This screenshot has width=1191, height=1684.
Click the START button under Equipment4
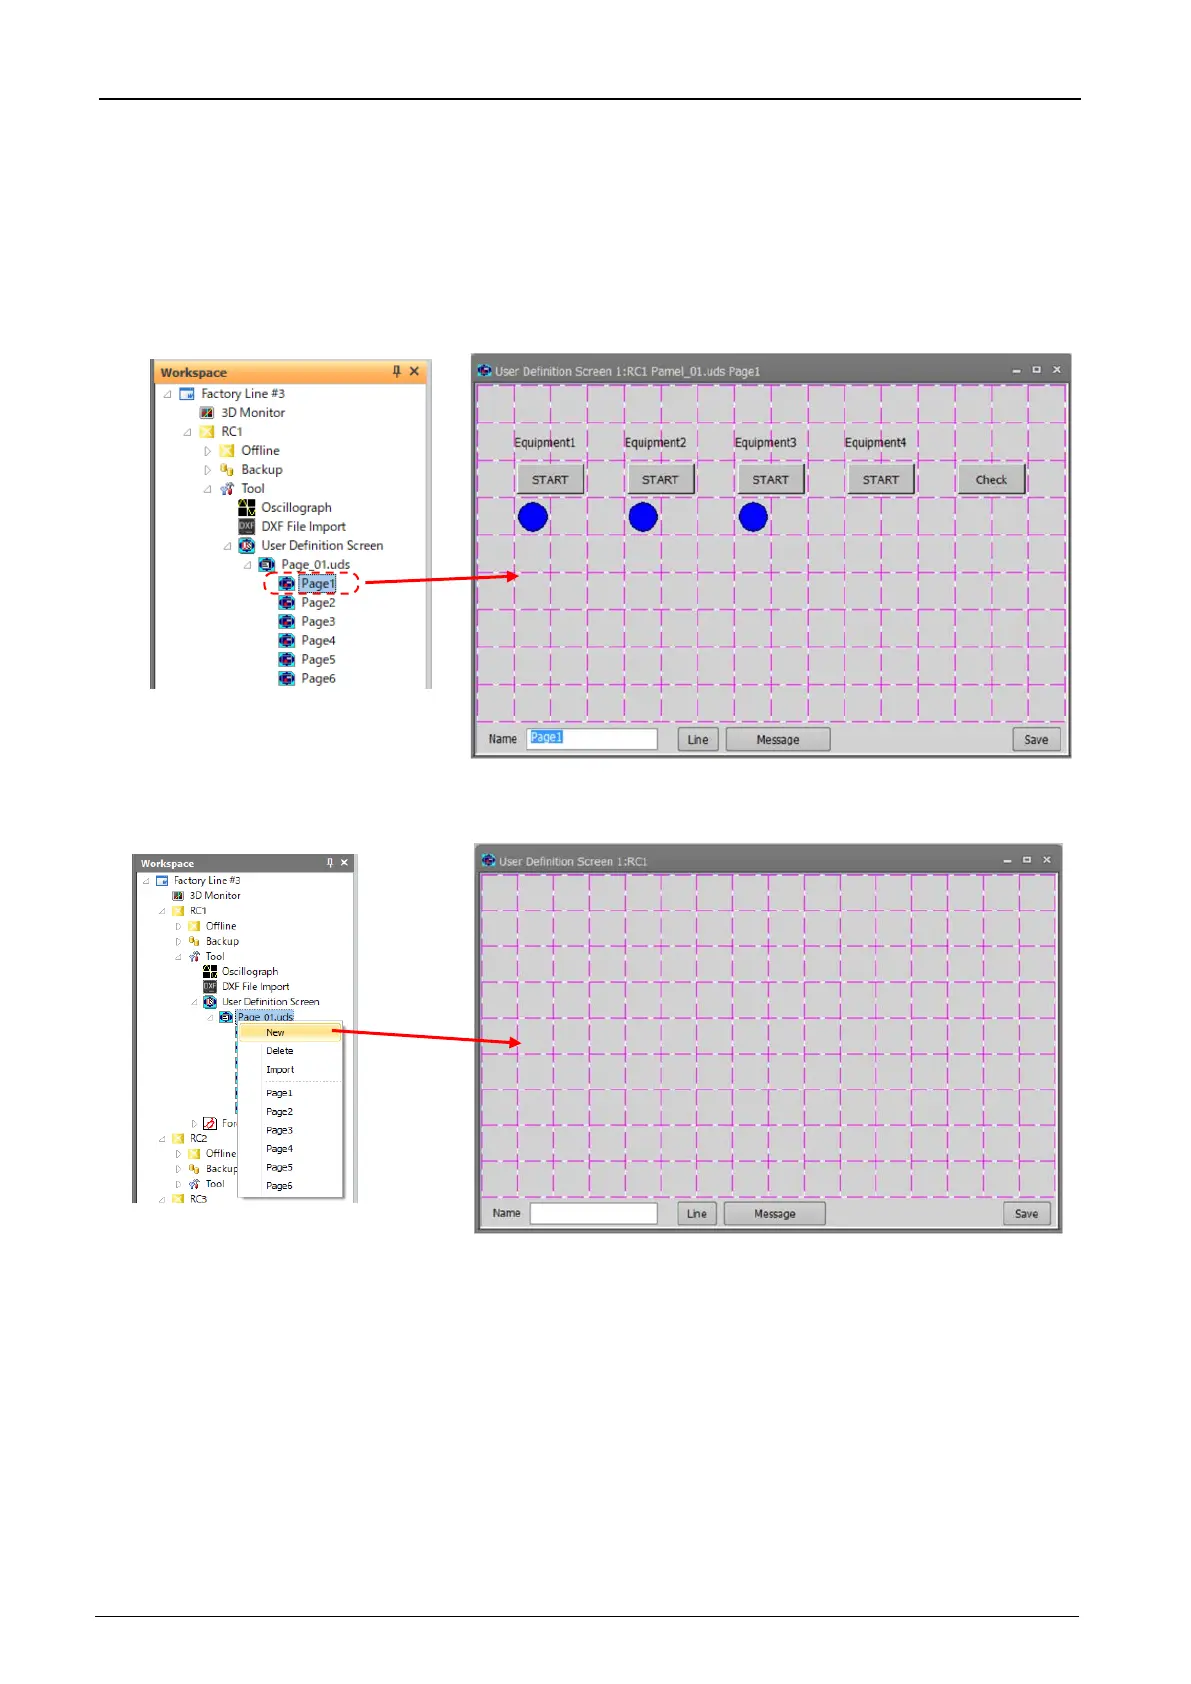[x=881, y=480]
